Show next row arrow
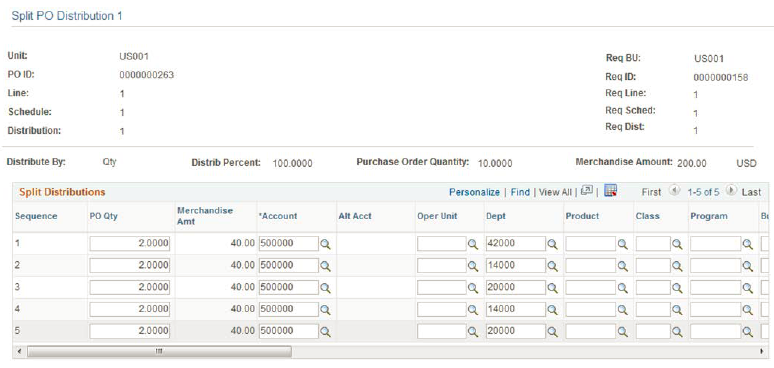 (732, 191)
